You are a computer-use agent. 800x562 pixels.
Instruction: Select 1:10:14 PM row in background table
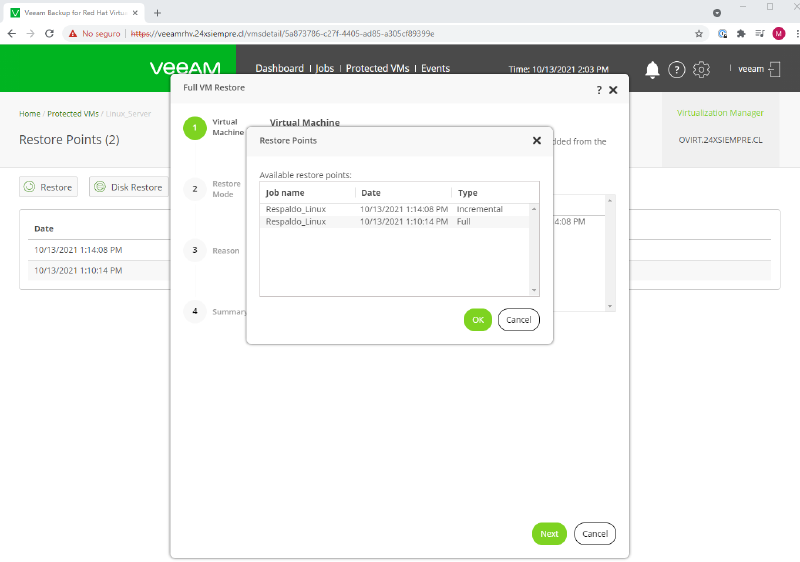[99, 270]
